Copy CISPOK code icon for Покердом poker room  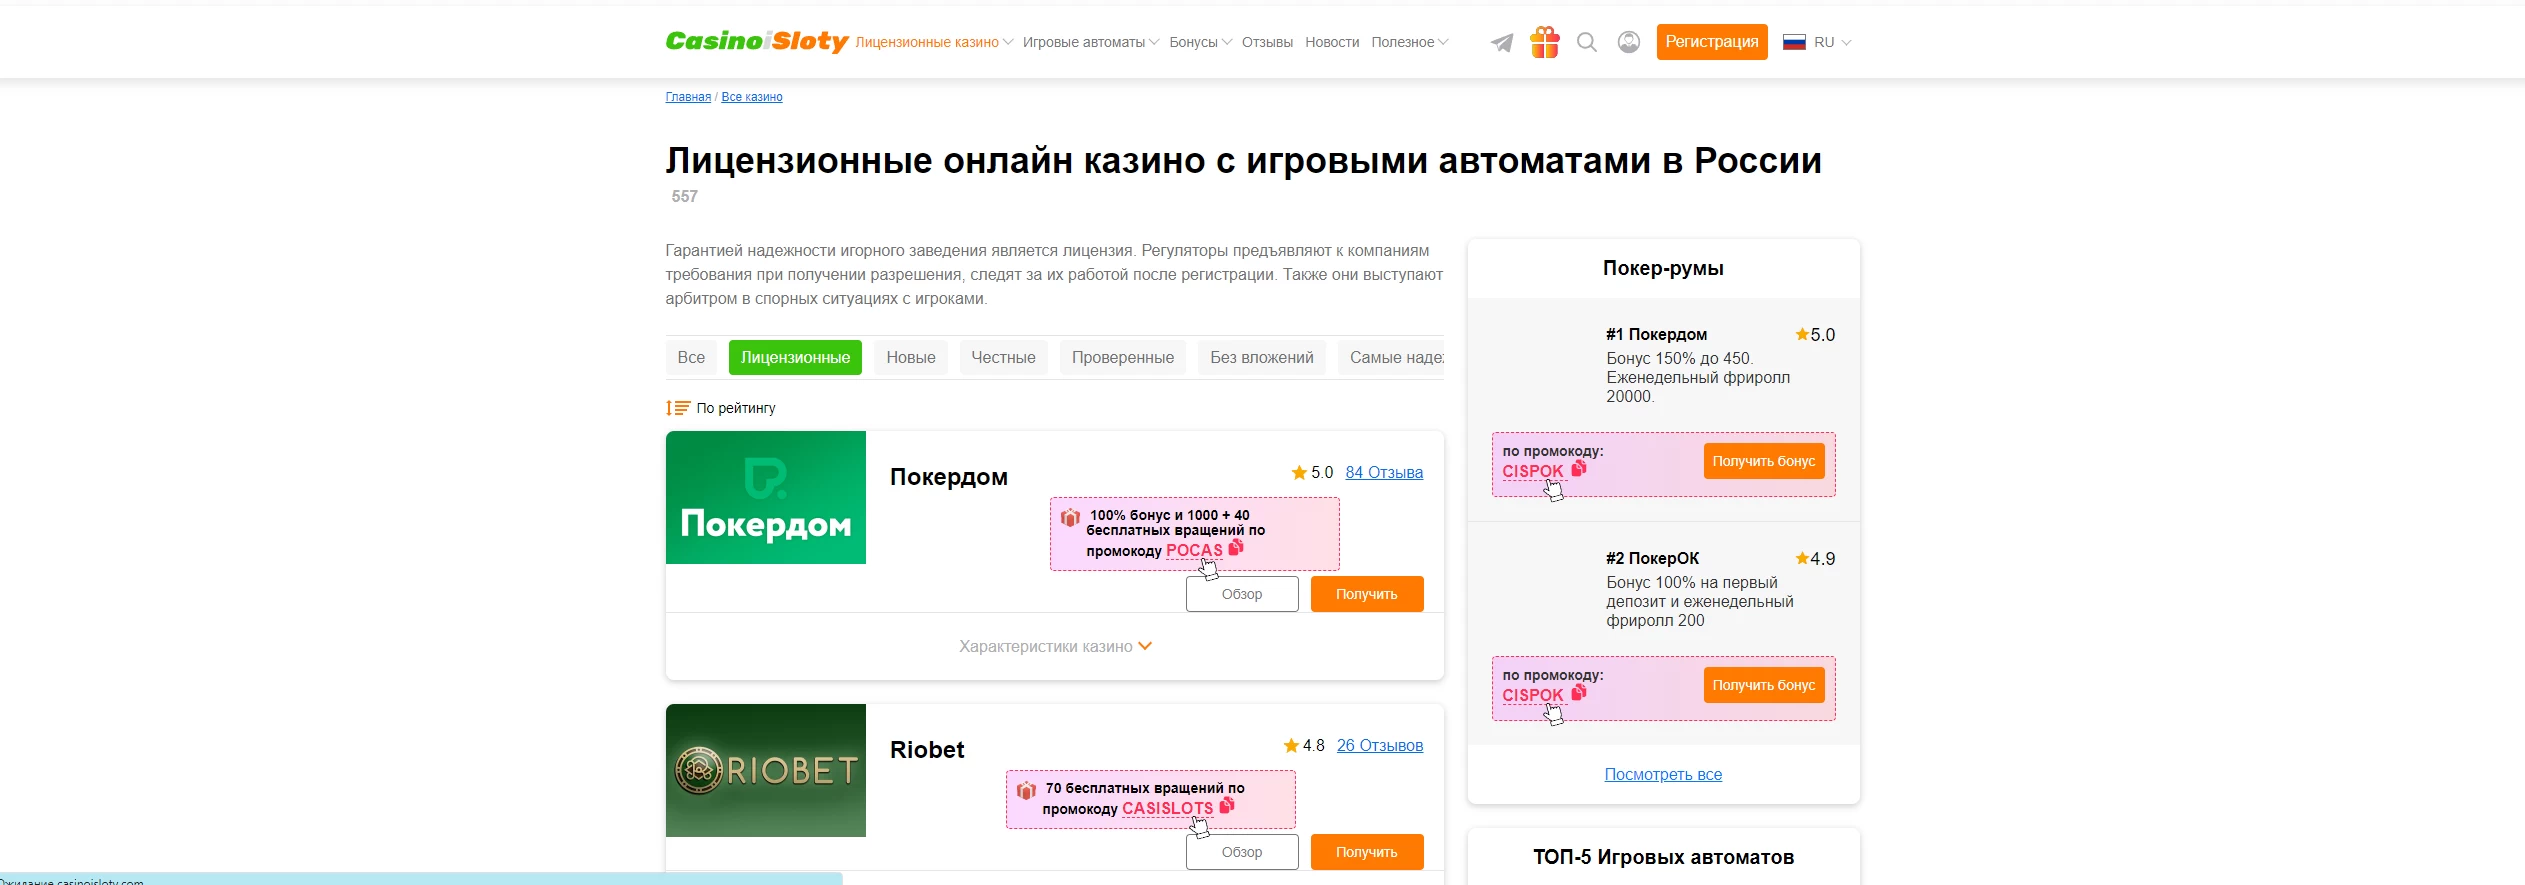pos(1579,467)
